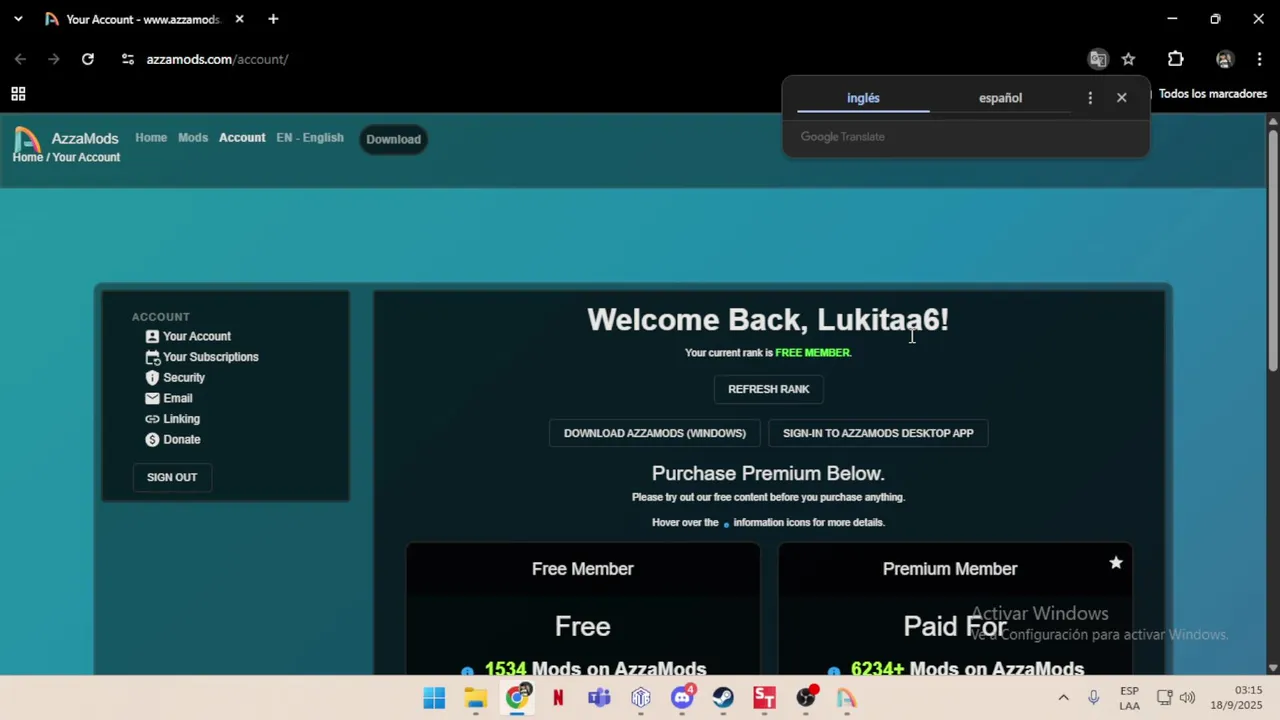Open the Home nav menu item
The width and height of the screenshot is (1280, 720).
151,138
